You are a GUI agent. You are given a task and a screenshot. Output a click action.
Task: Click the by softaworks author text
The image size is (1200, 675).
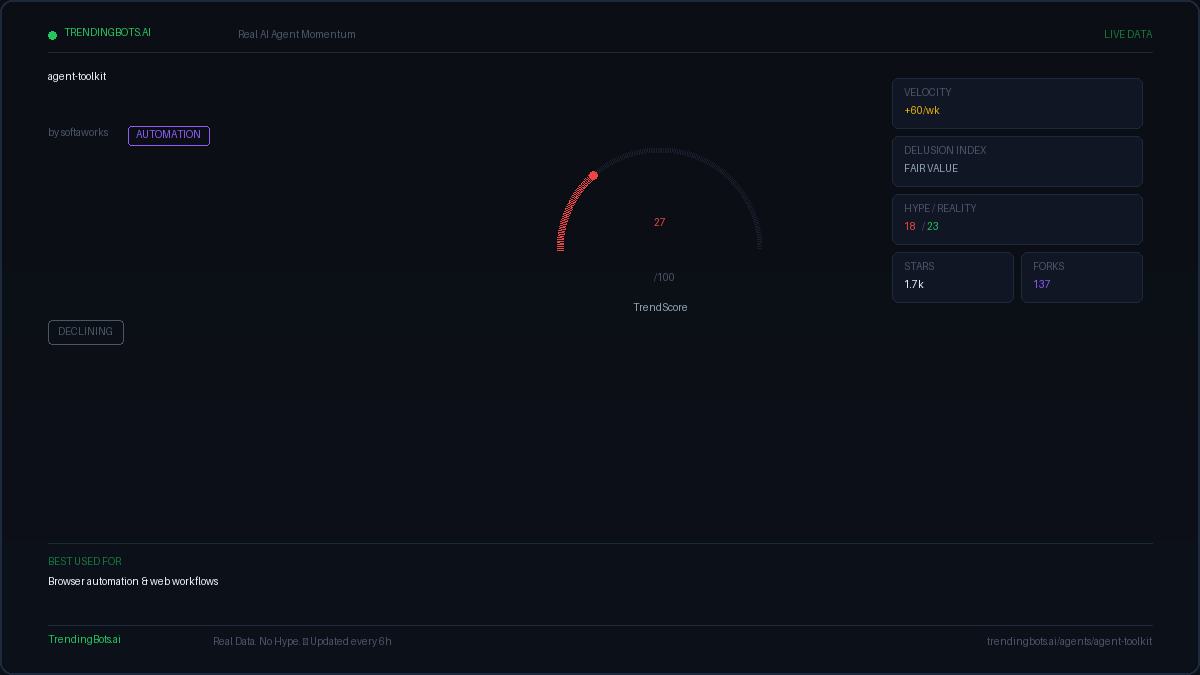(78, 133)
